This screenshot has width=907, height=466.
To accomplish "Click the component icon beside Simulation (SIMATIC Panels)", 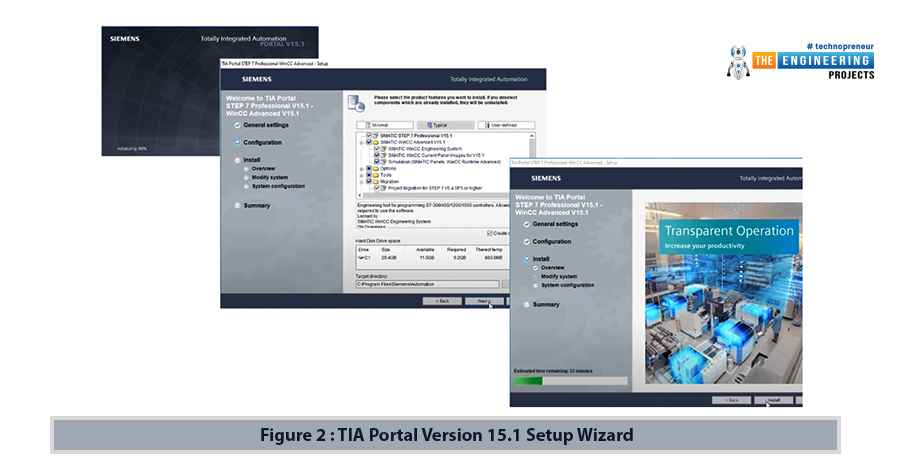I will pyautogui.click(x=384, y=162).
